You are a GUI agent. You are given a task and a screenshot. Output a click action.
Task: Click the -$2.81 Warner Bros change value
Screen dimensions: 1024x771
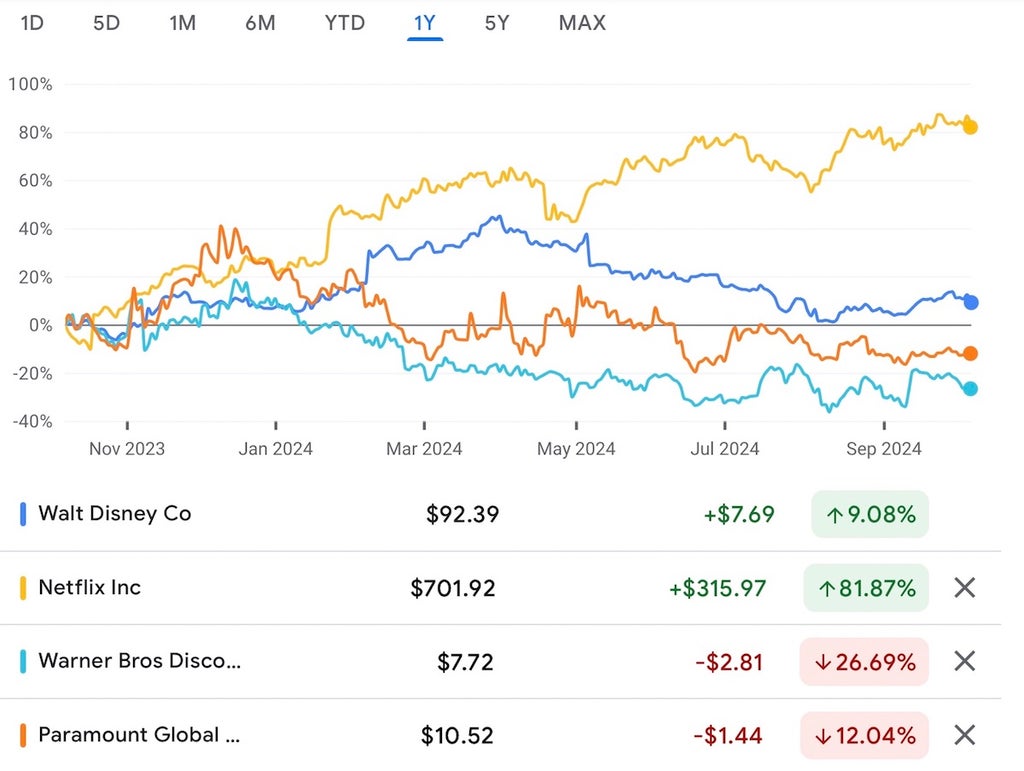pos(729,662)
